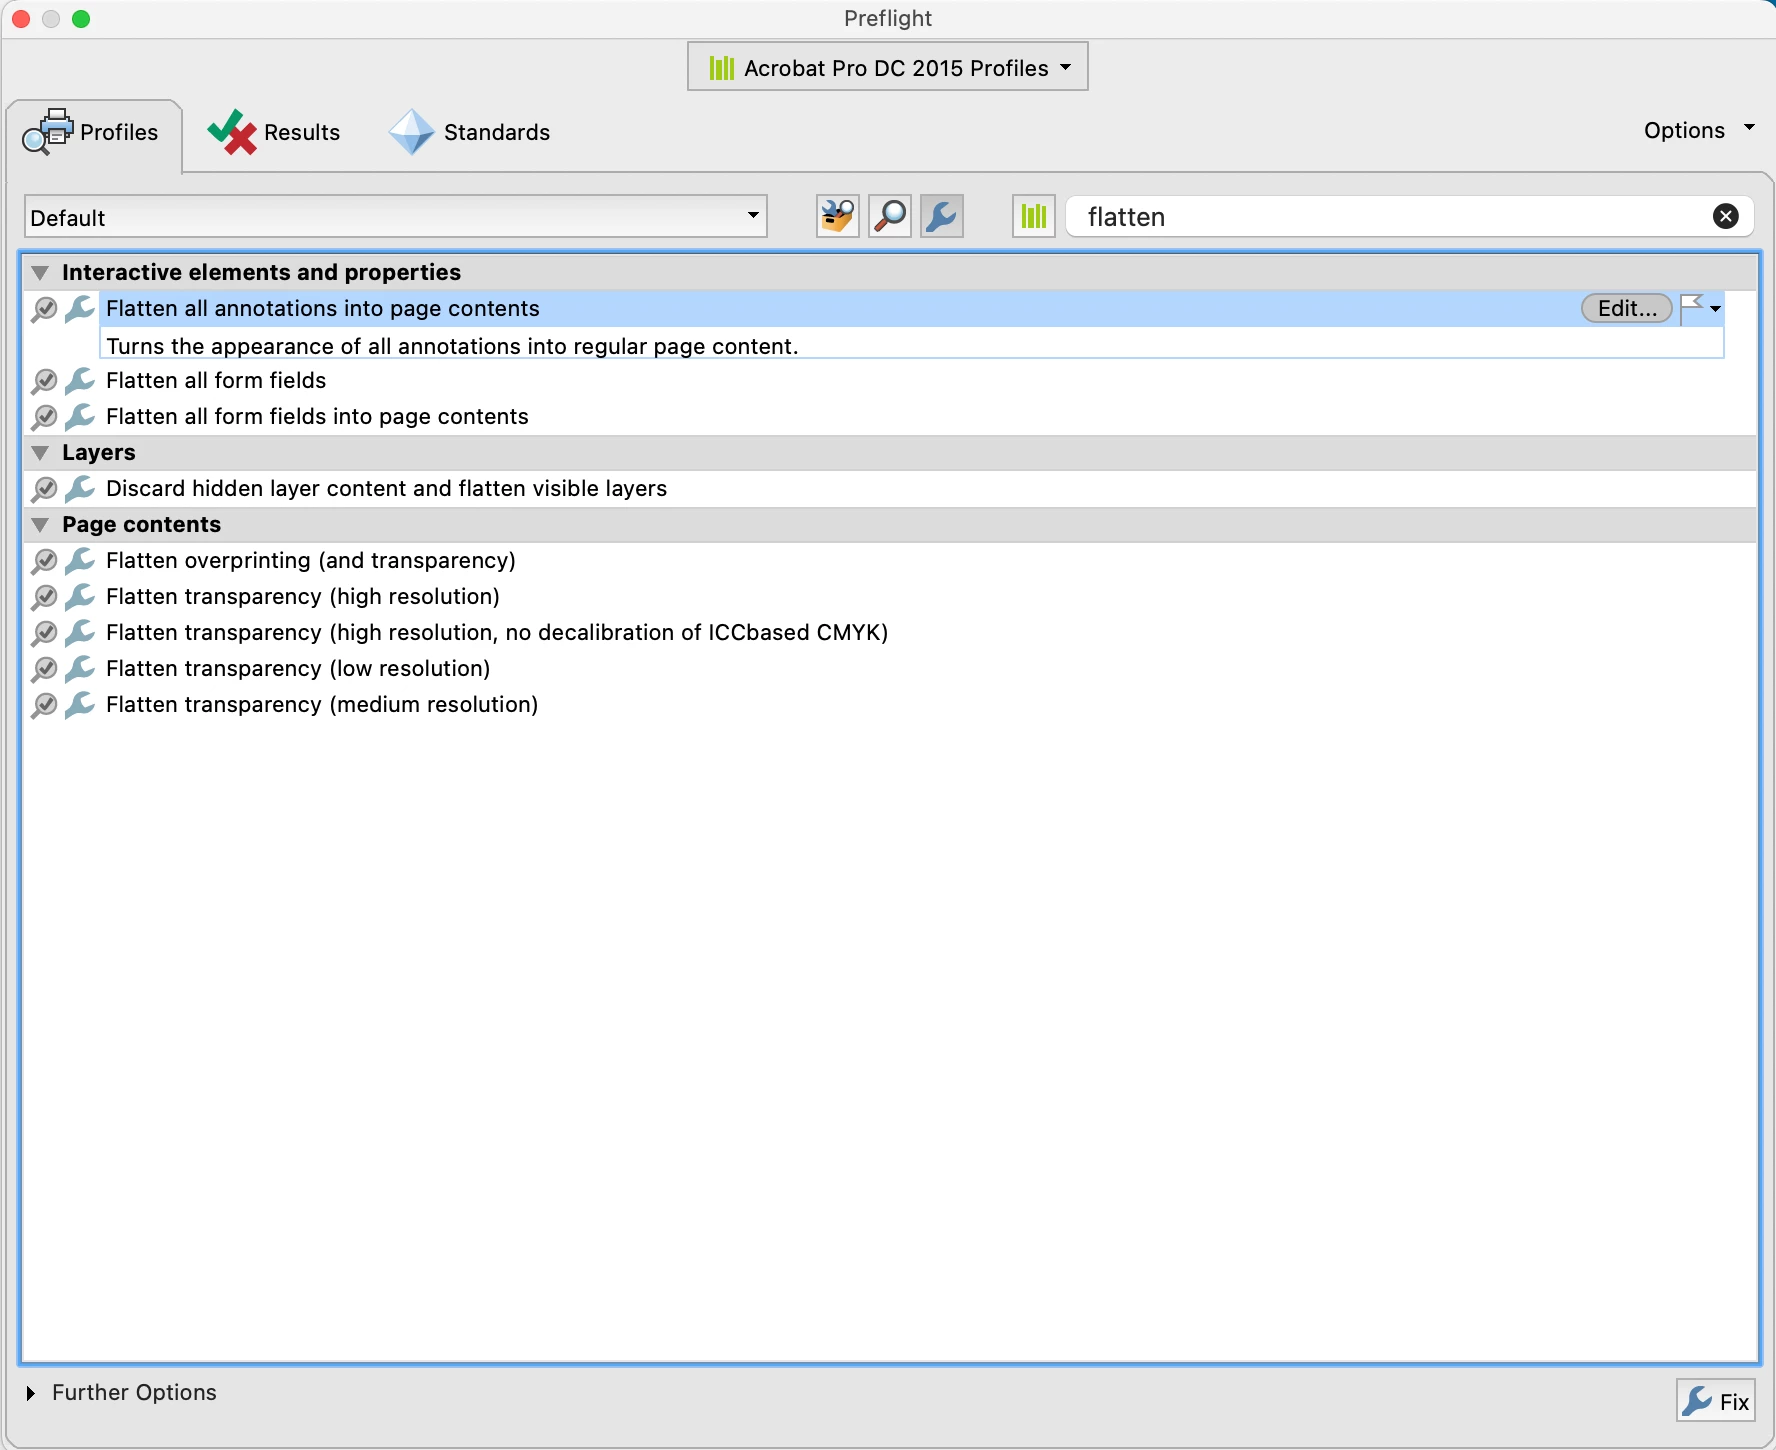Click wrench icon of Flatten transparency (high resolution)
Image resolution: width=1776 pixels, height=1450 pixels.
click(x=79, y=596)
